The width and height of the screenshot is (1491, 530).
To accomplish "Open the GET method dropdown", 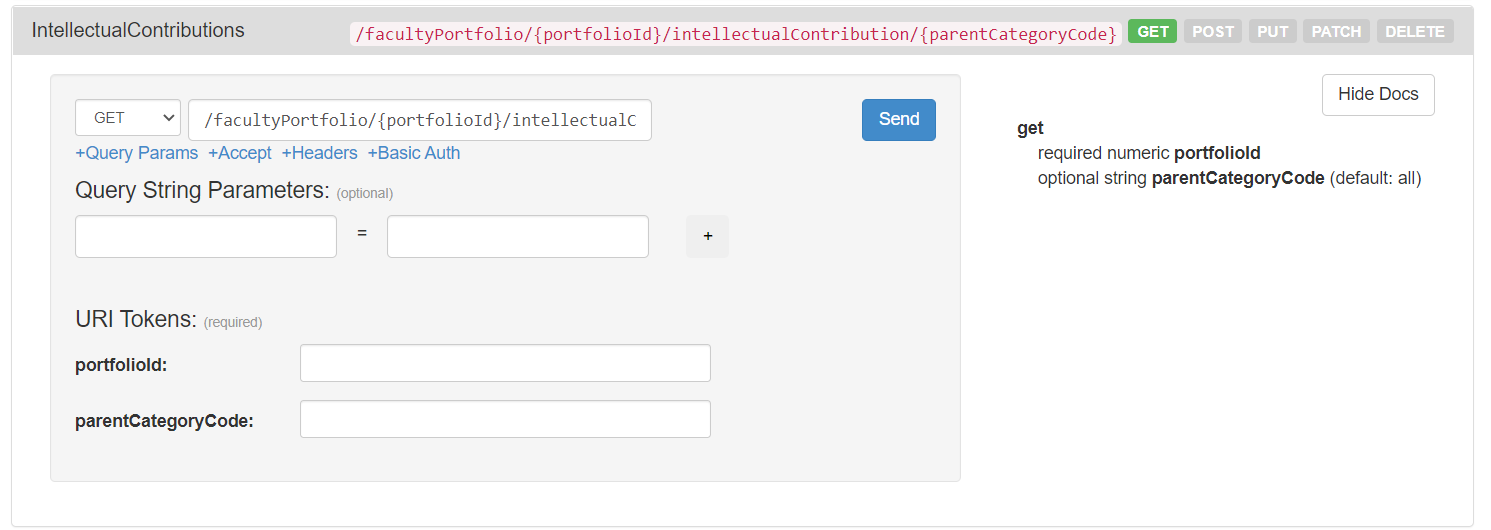I will (127, 118).
